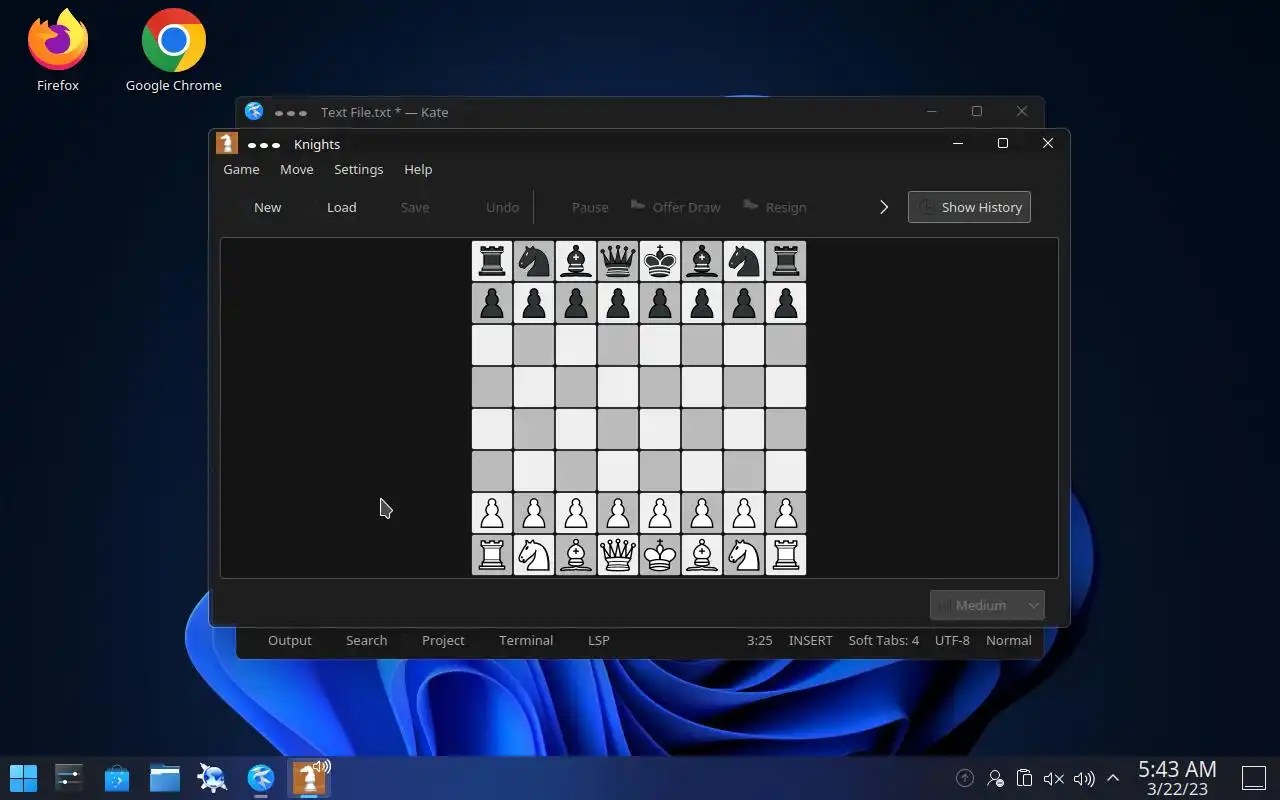Switch to Kate from the taskbar

tap(261, 777)
